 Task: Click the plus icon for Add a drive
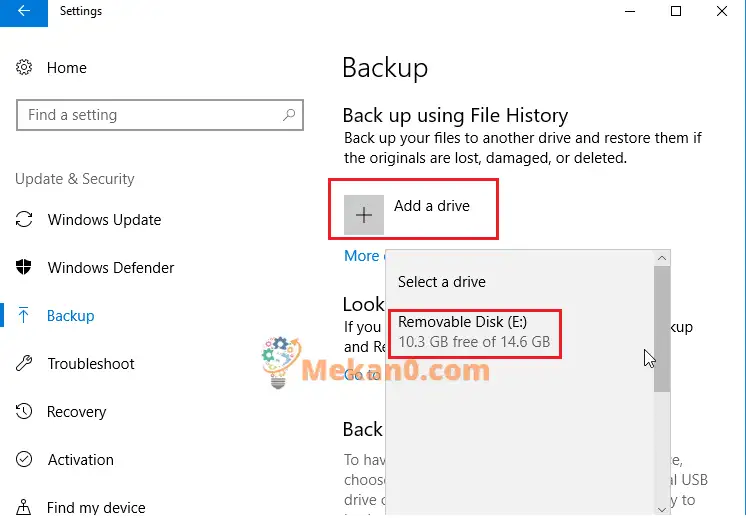click(x=364, y=215)
